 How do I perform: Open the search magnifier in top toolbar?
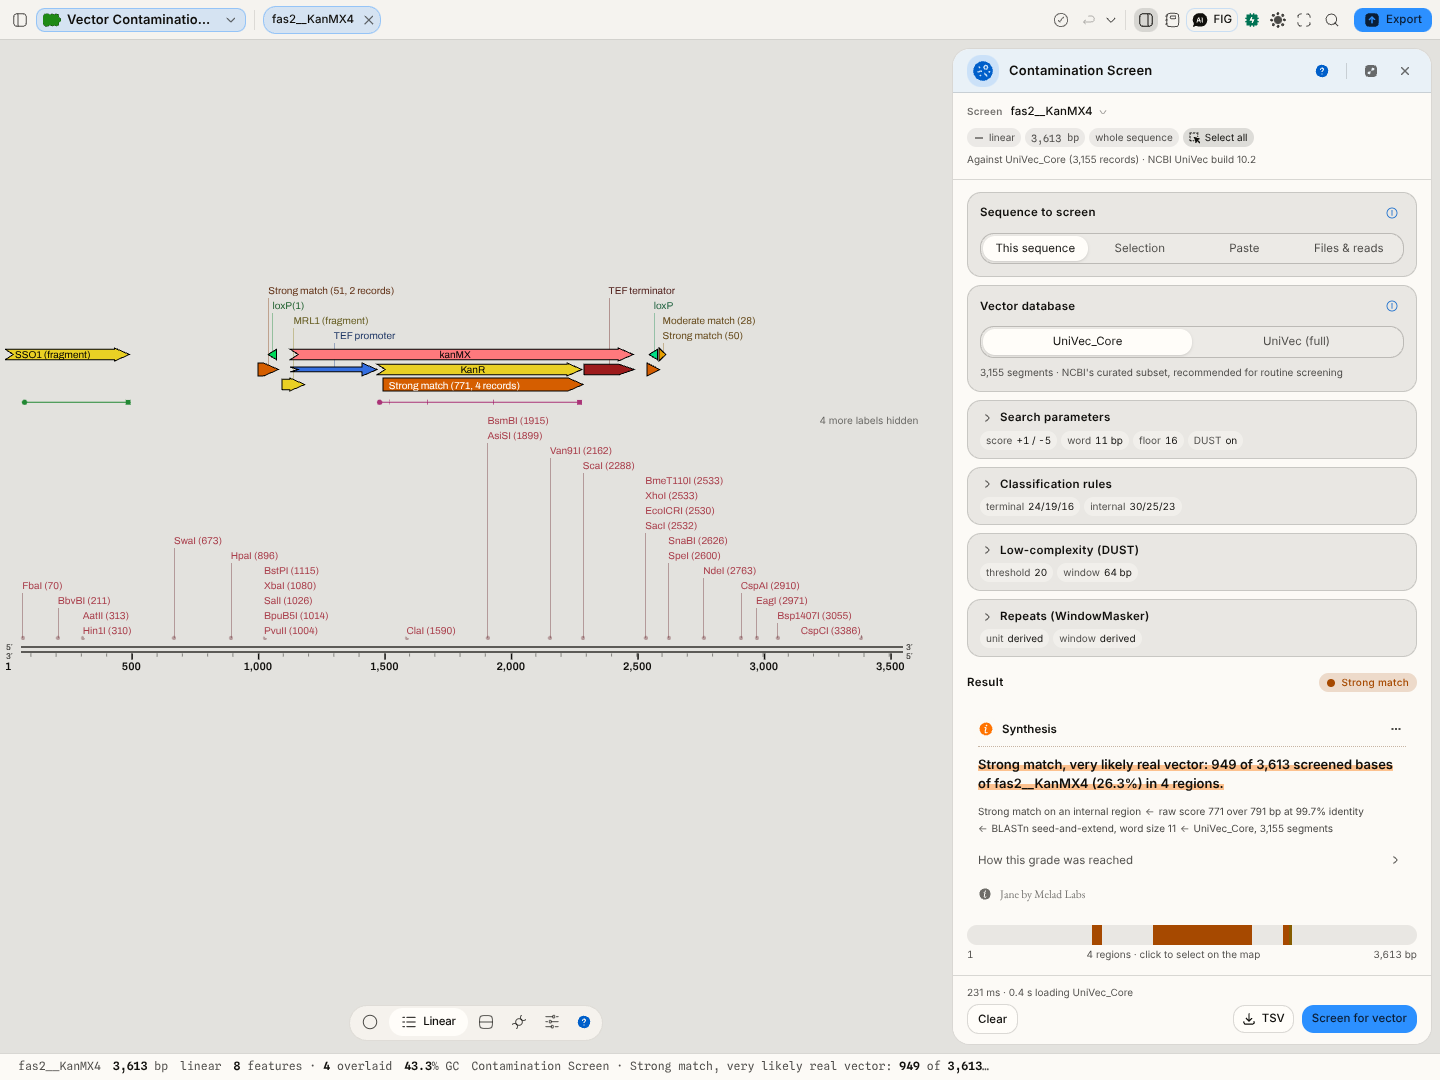click(x=1332, y=20)
